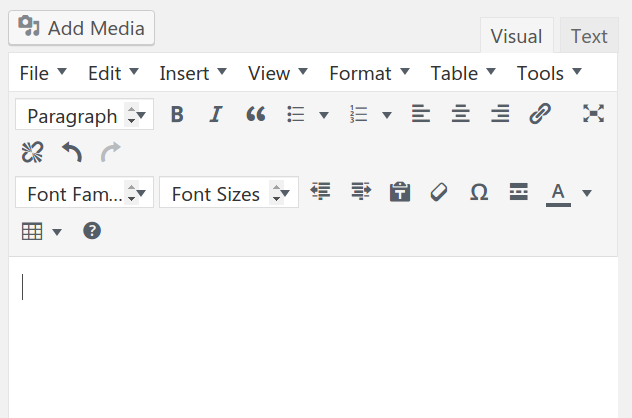The width and height of the screenshot is (632, 418).
Task: Open keyboard shortcuts help icon
Action: [92, 232]
